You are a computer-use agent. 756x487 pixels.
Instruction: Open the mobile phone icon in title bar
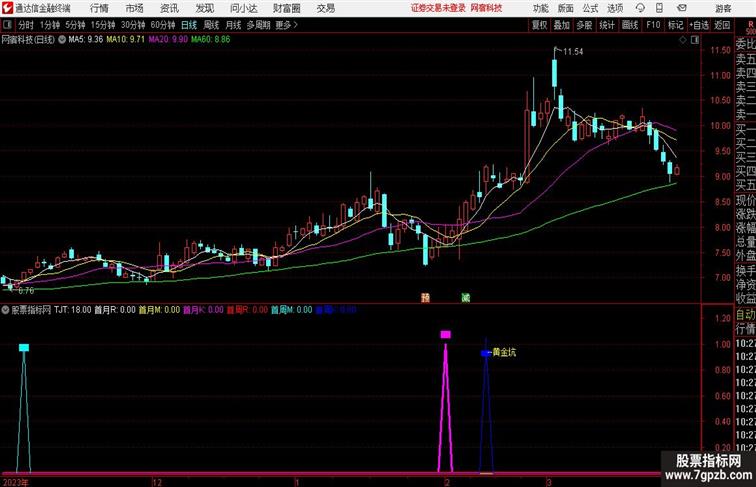(x=659, y=8)
